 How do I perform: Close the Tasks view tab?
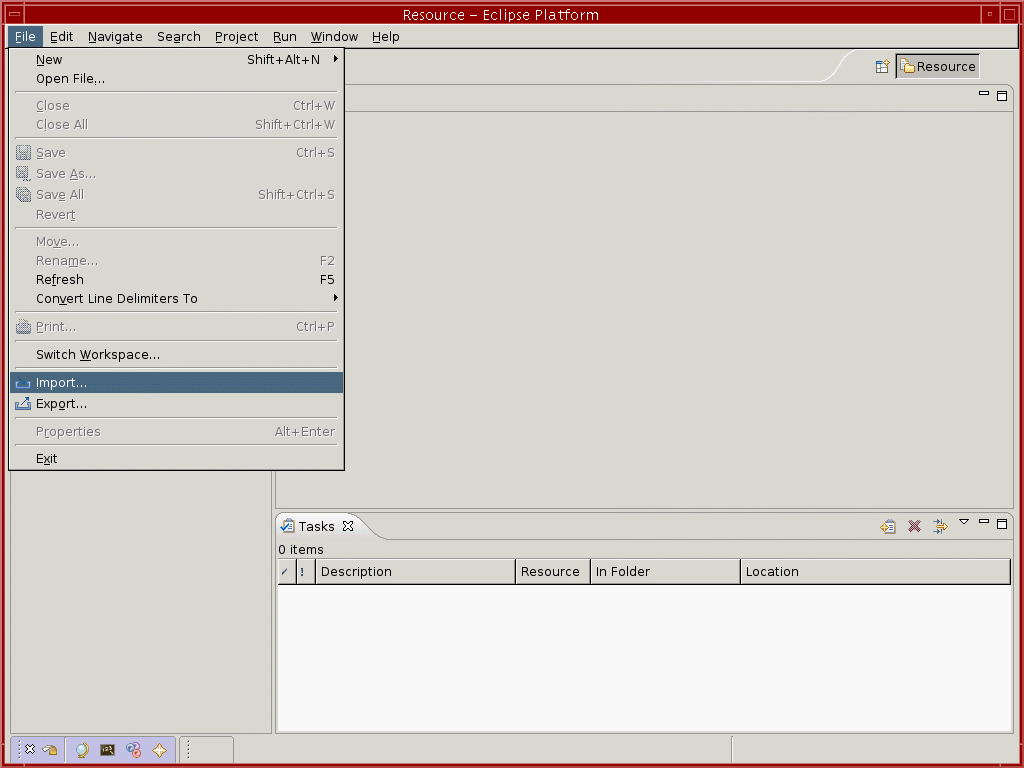[x=348, y=526]
